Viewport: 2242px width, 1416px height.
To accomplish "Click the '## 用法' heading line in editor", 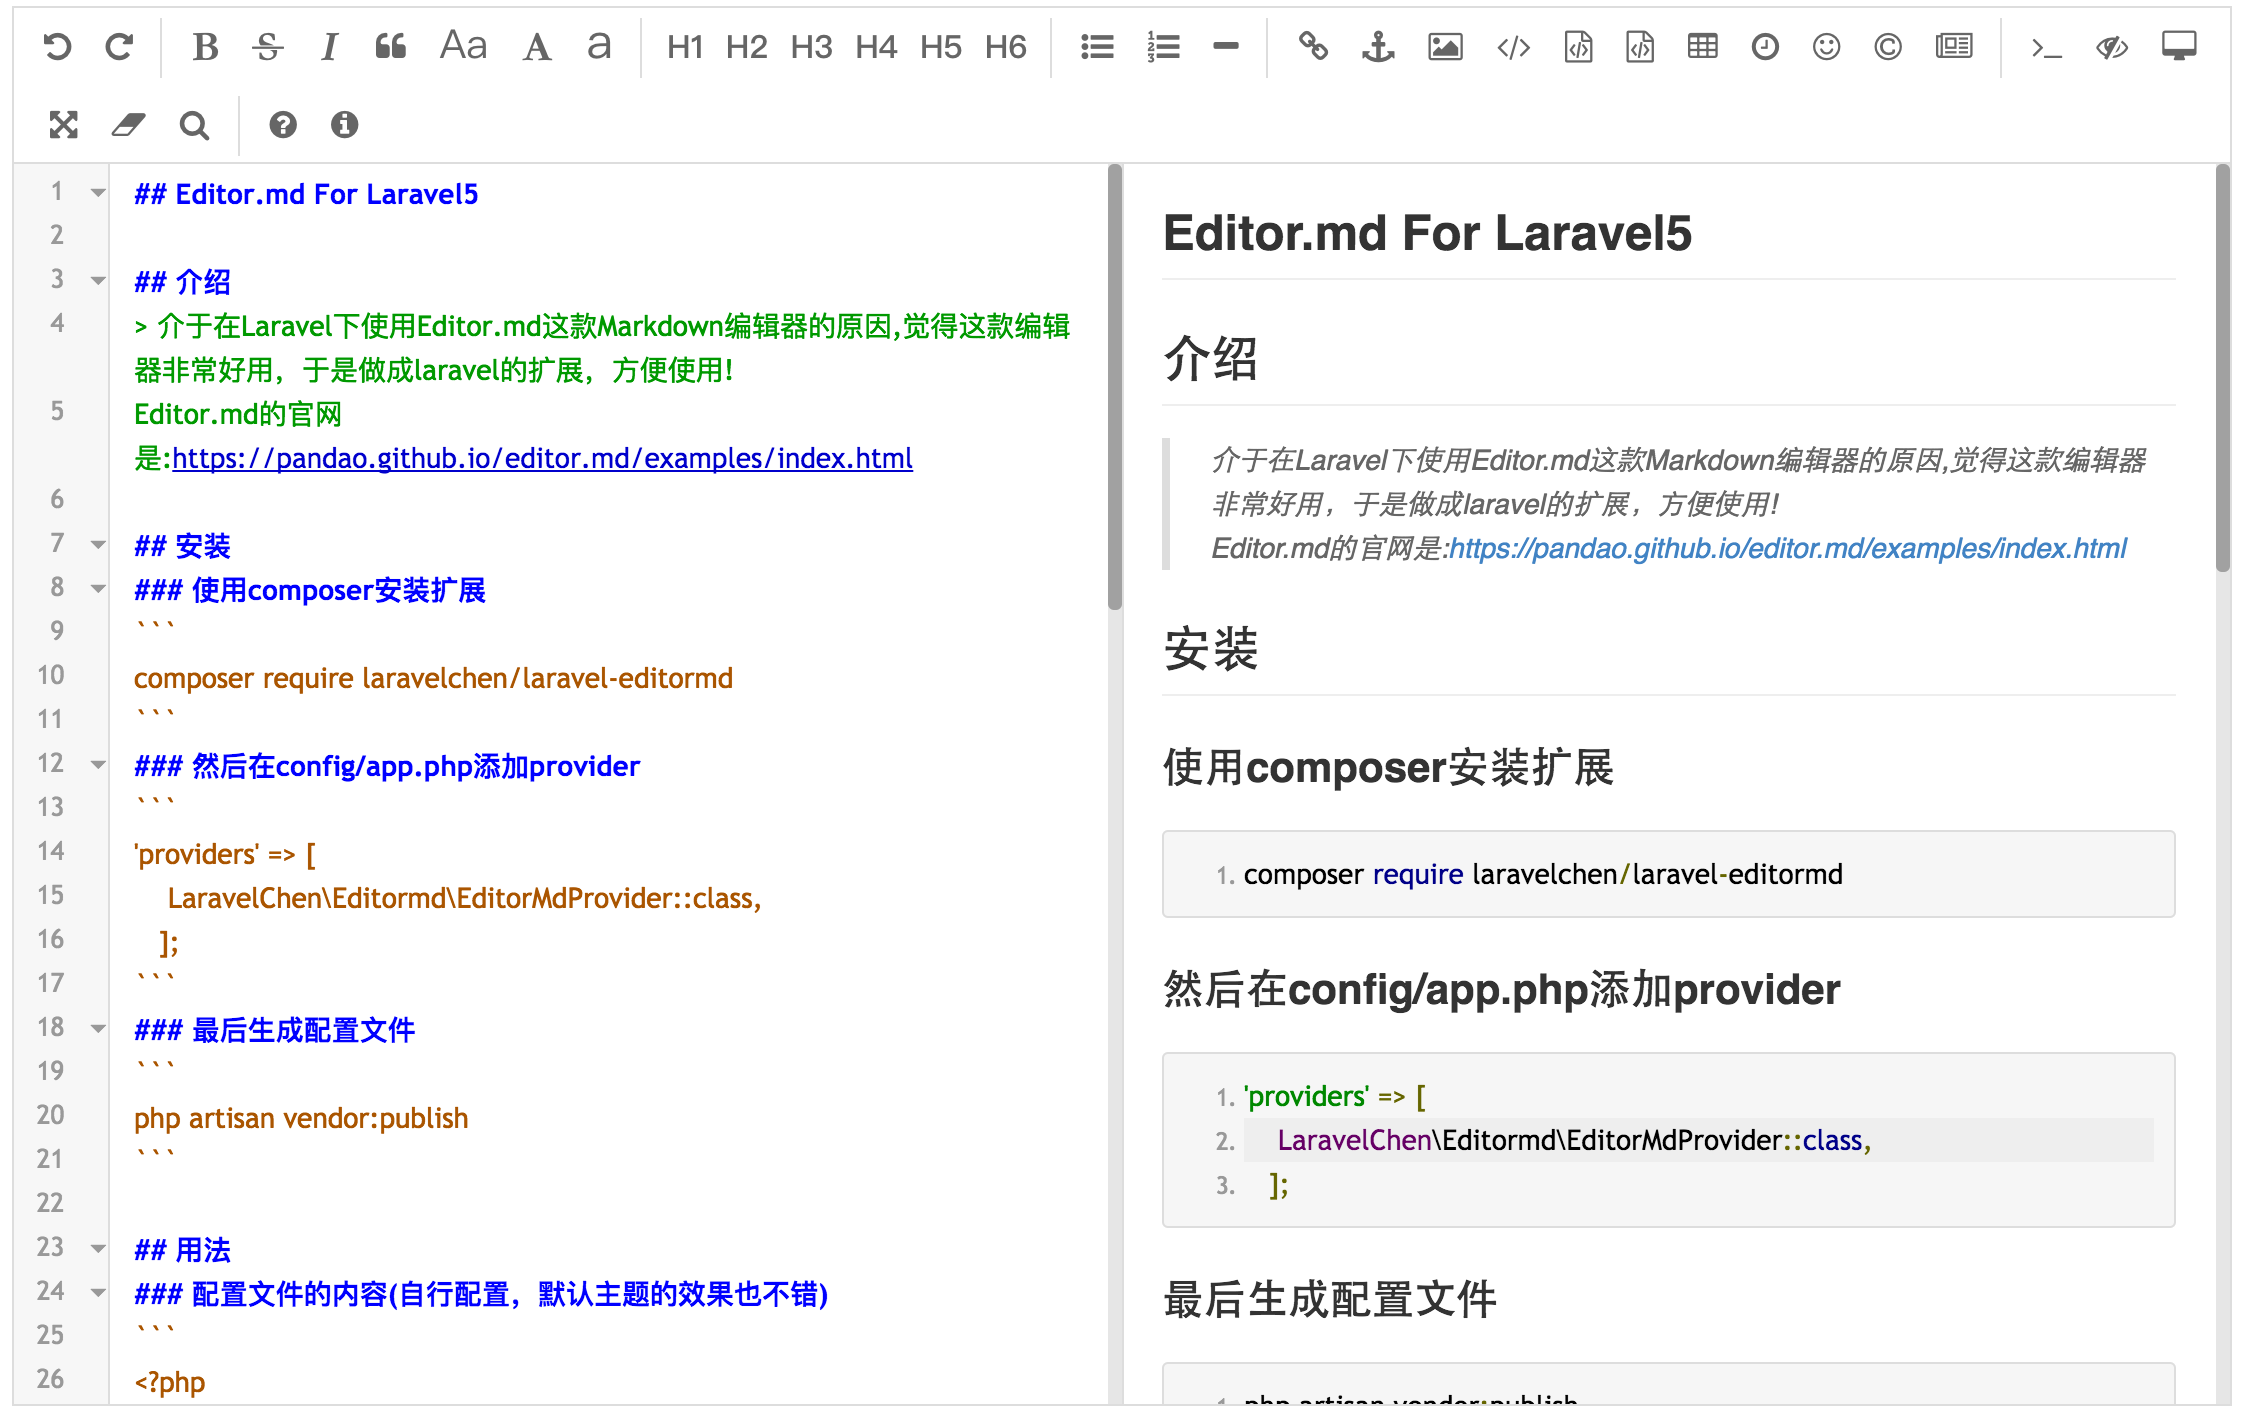I will [x=182, y=1250].
